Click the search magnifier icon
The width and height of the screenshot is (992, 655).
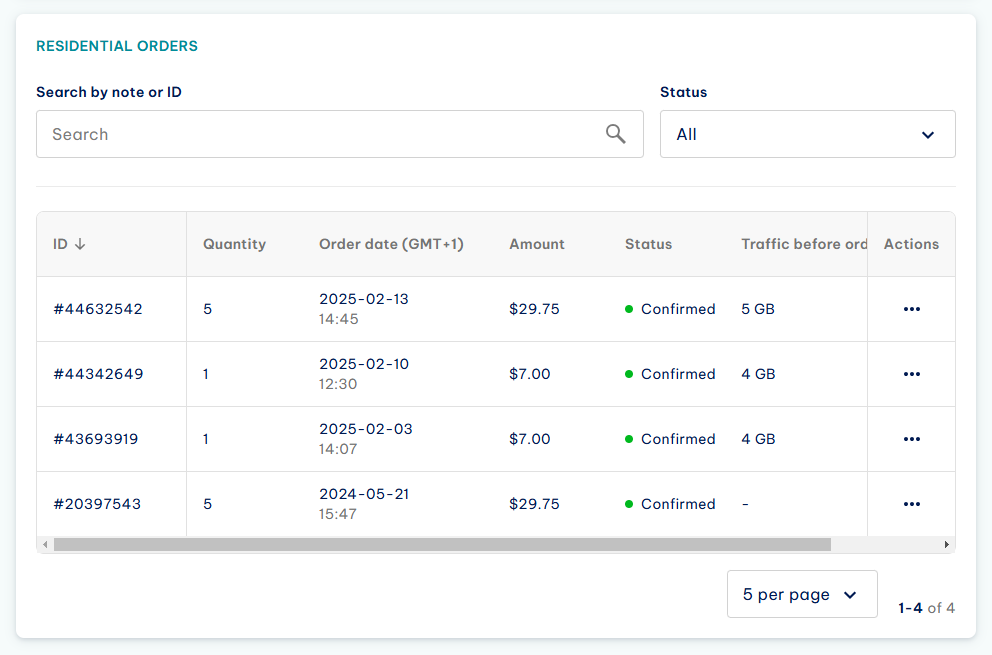[616, 134]
